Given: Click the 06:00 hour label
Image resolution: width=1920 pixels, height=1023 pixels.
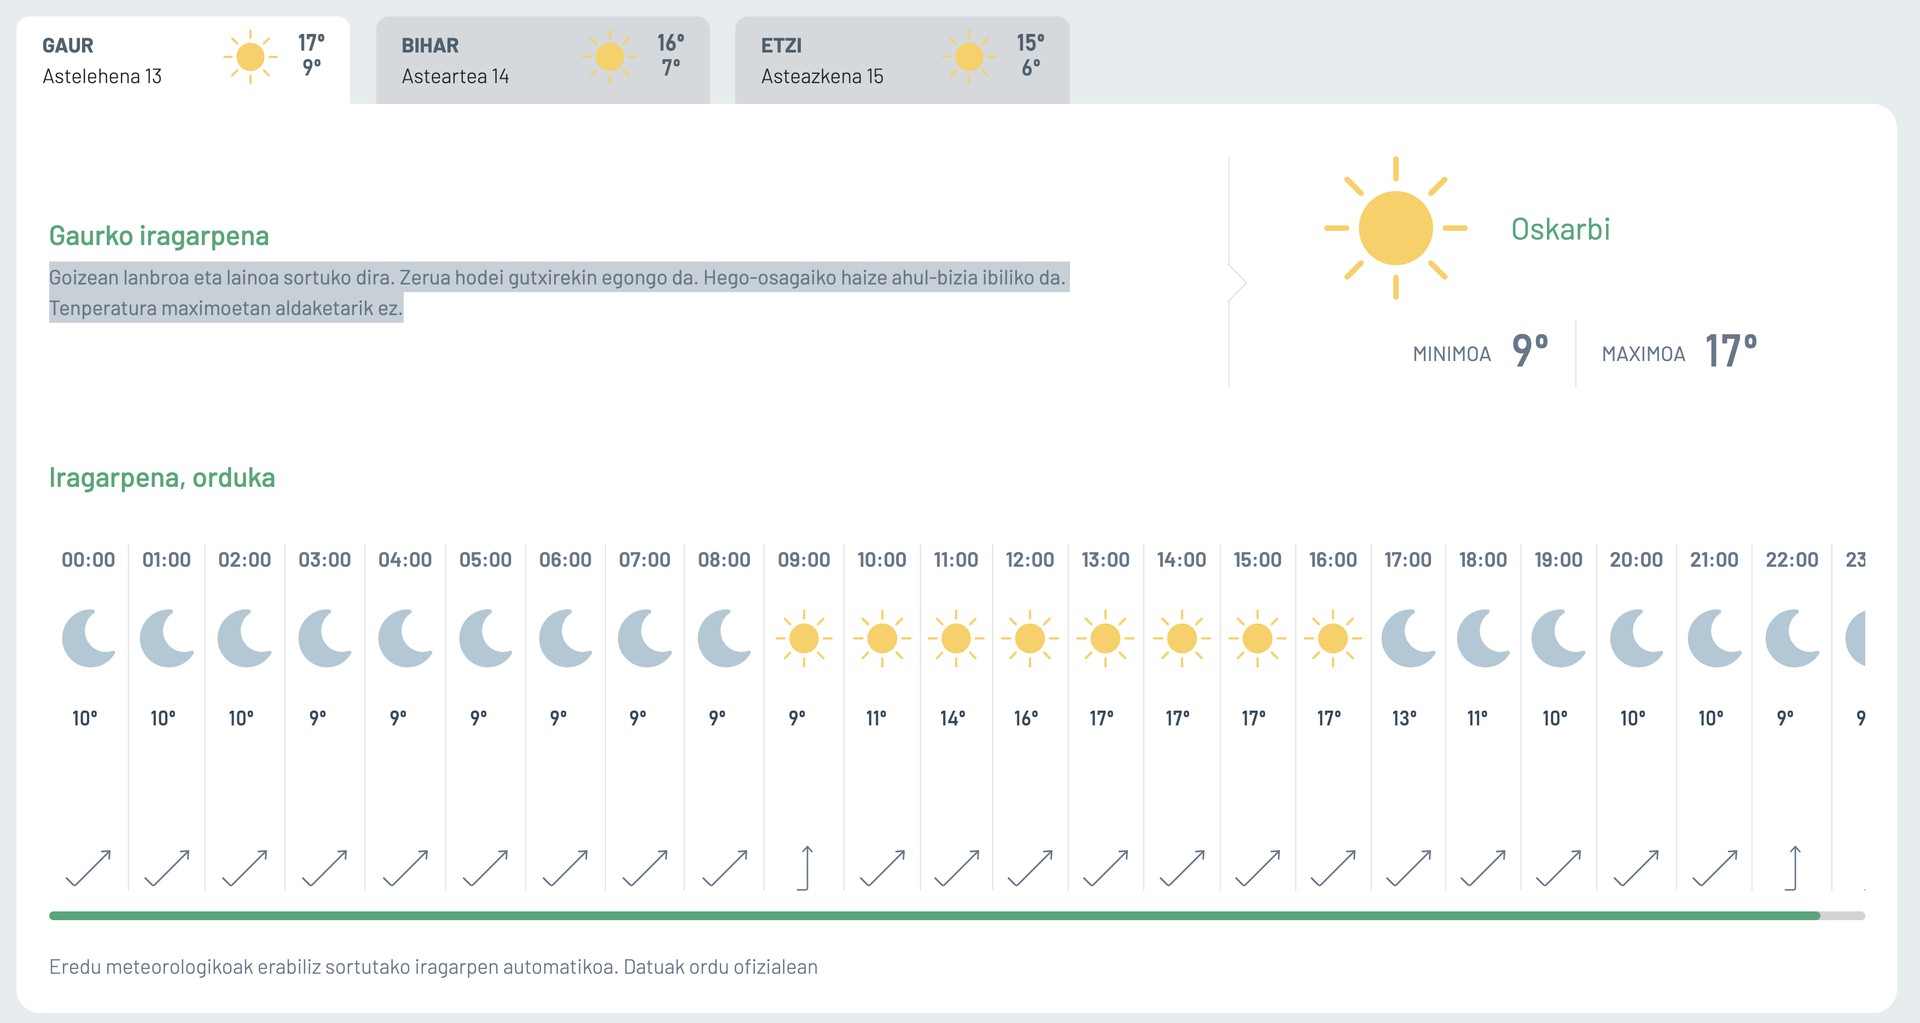Looking at the screenshot, I should [565, 560].
